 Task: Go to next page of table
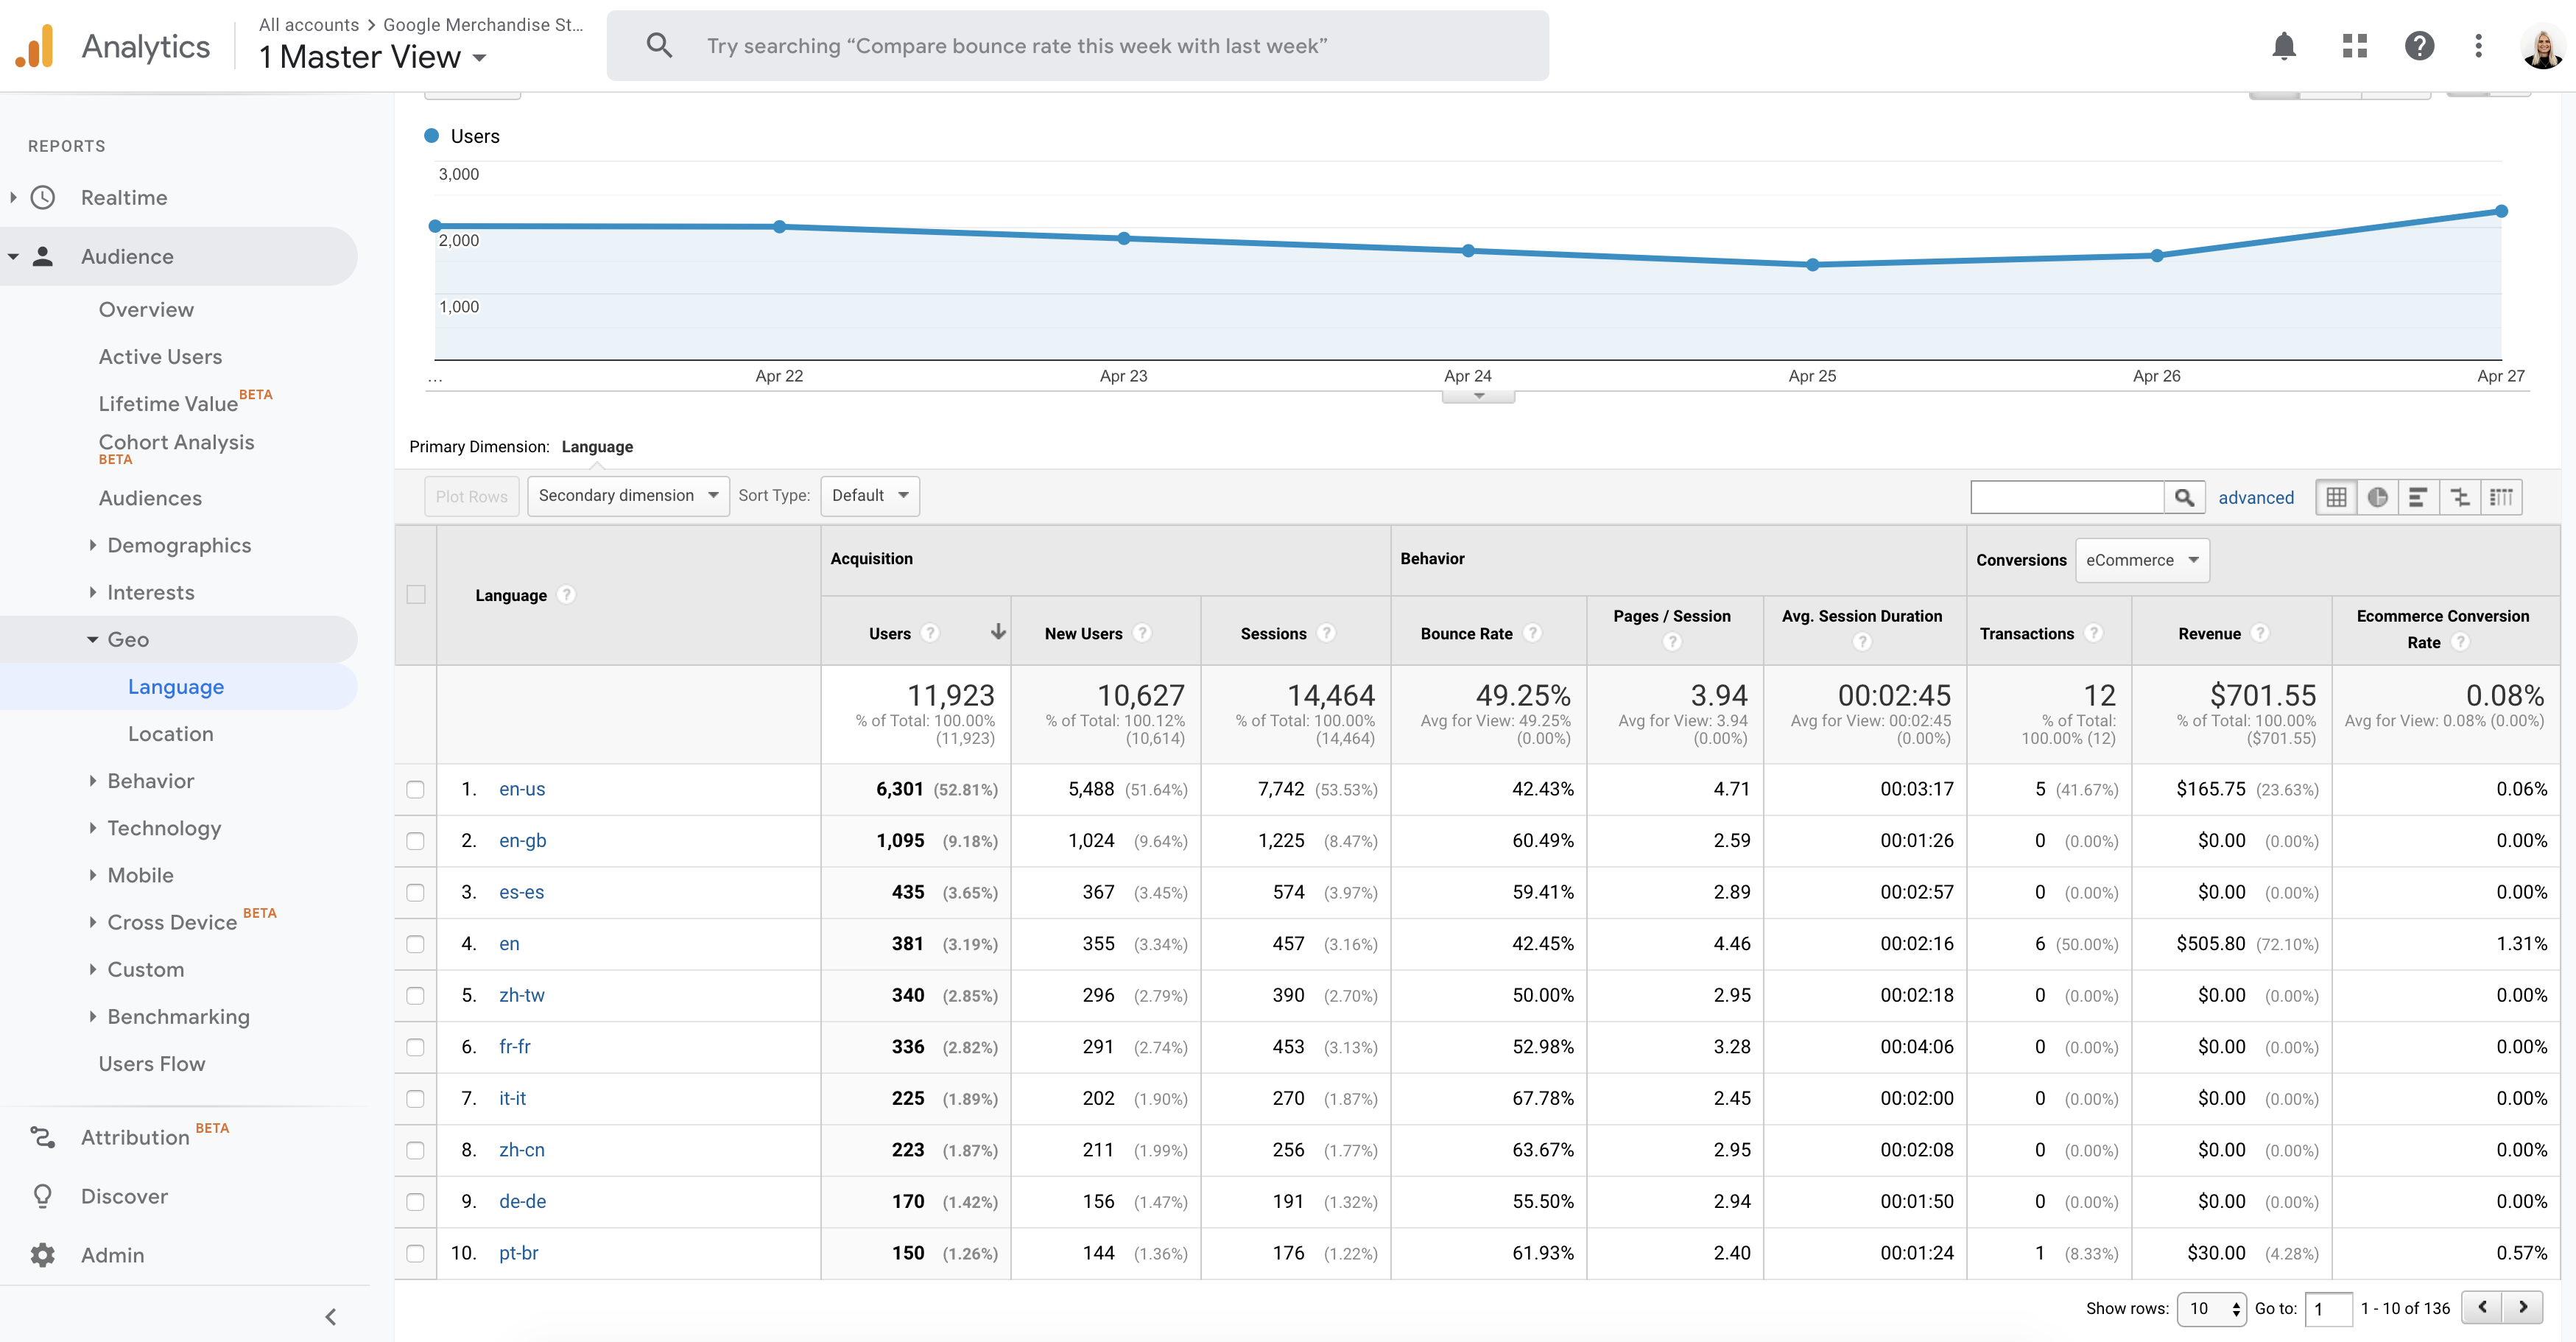tap(2523, 1307)
